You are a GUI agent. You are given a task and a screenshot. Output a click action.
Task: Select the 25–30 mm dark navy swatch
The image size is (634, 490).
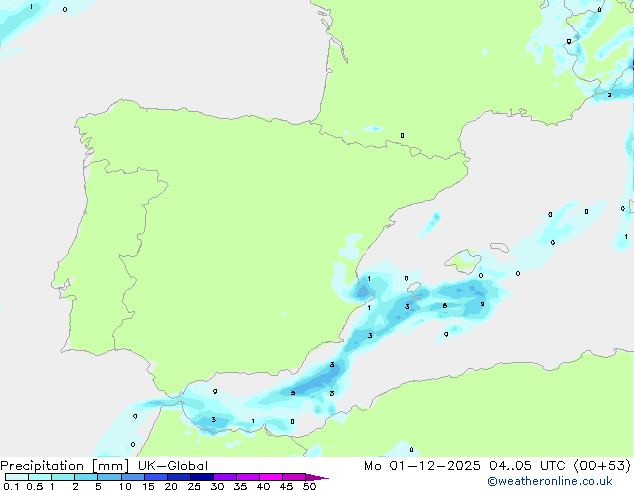tap(202, 477)
